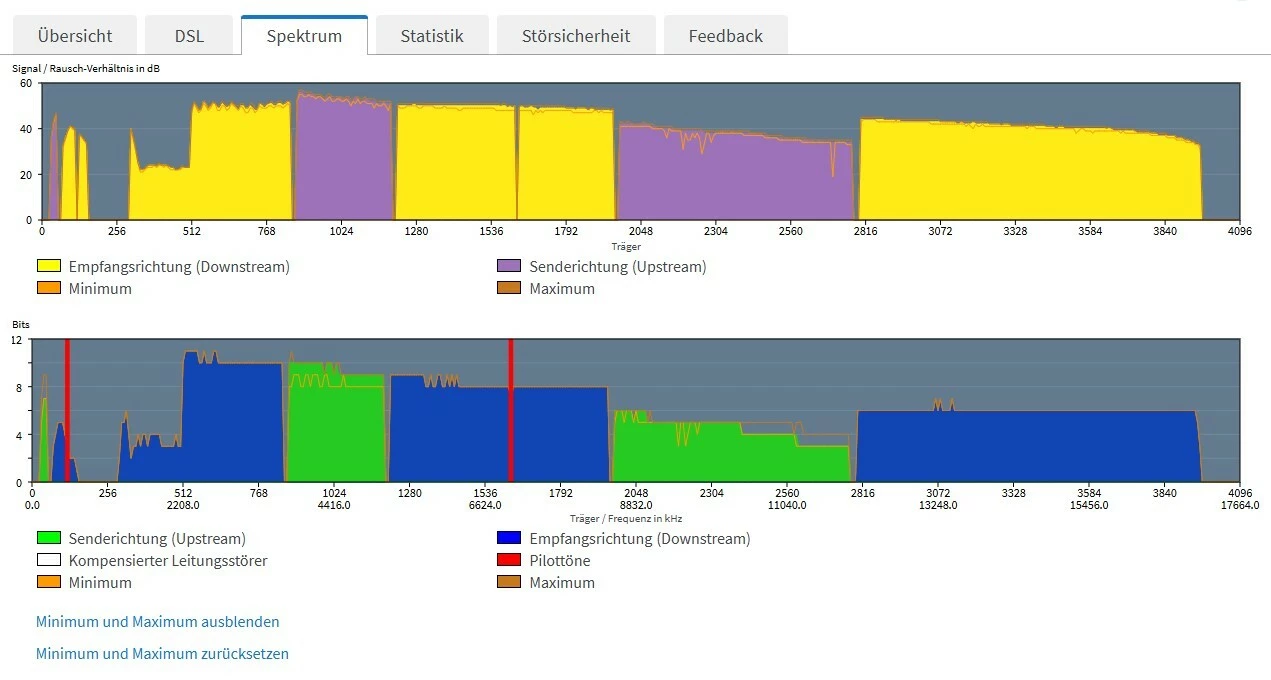The image size is (1271, 680).
Task: Click the 'Träger / Frequenz in kHz' axis label
Action: click(626, 518)
